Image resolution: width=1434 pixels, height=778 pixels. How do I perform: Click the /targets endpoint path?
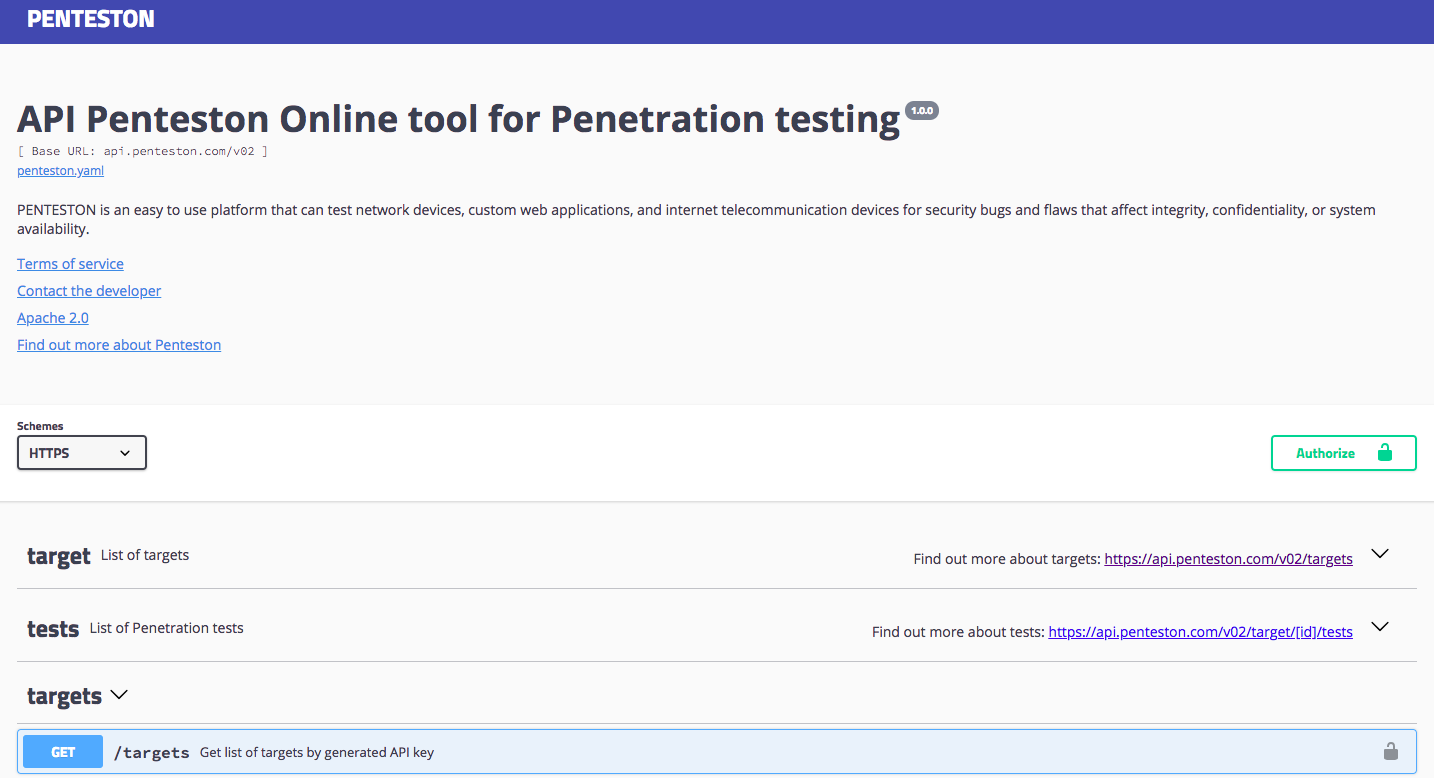(151, 752)
